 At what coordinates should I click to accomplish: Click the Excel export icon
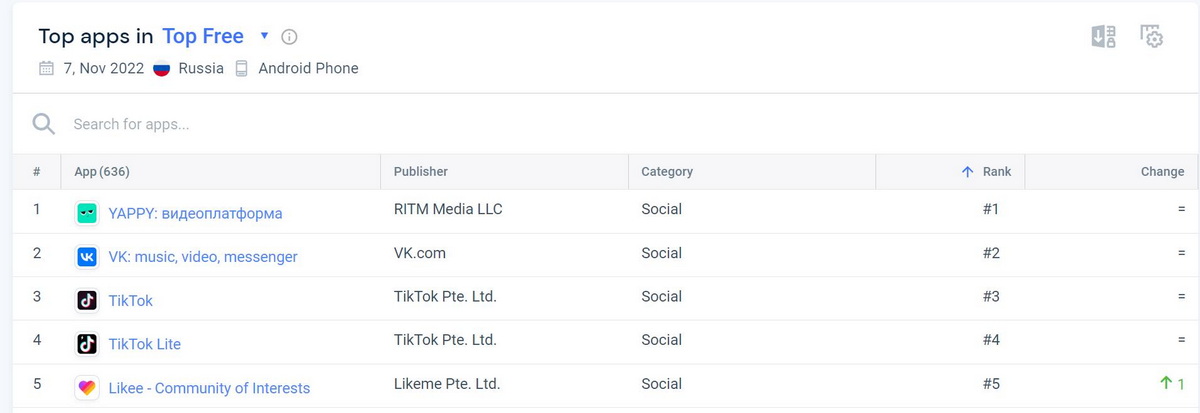coord(1103,37)
